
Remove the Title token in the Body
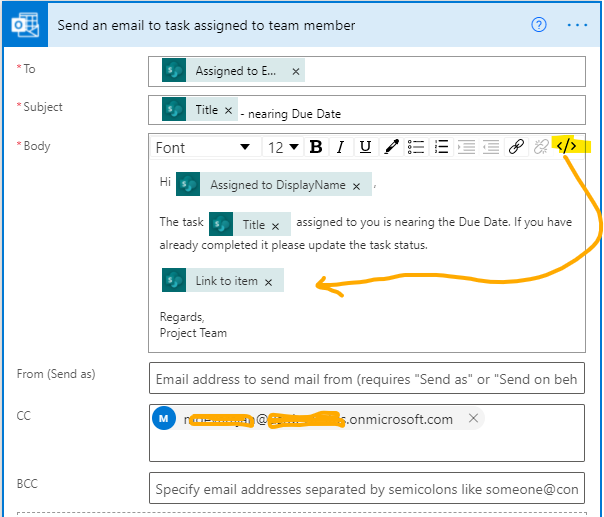(x=275, y=226)
